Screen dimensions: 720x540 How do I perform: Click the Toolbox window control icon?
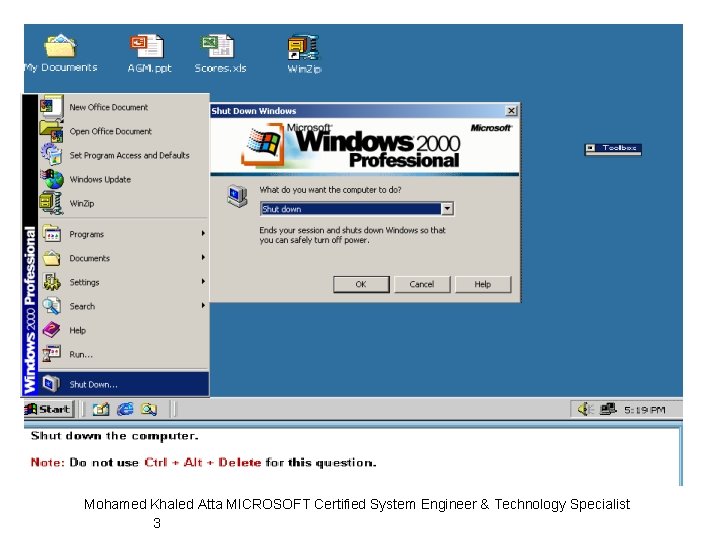[x=591, y=148]
